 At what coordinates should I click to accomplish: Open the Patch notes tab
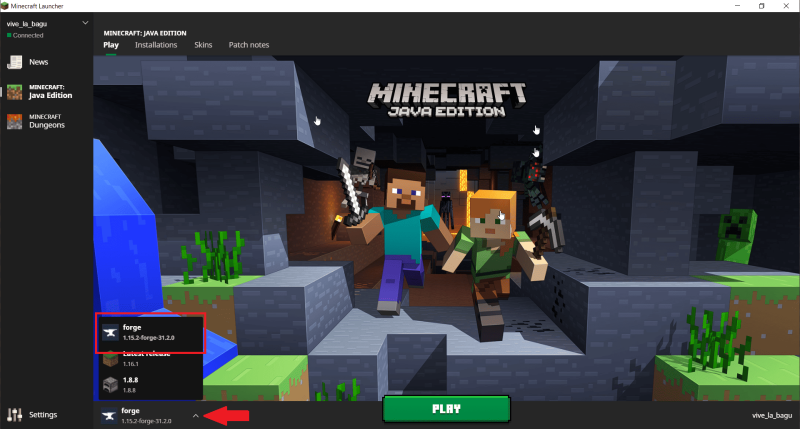(248, 45)
